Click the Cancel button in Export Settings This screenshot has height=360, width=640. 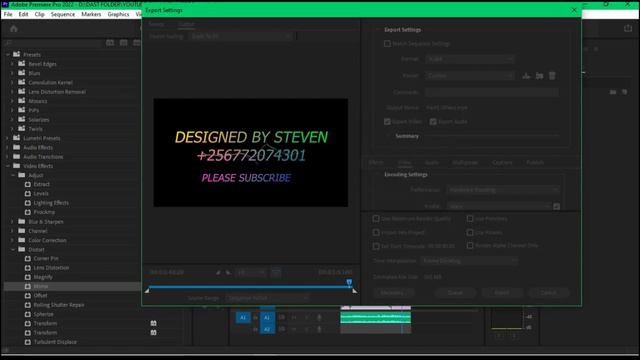click(549, 293)
